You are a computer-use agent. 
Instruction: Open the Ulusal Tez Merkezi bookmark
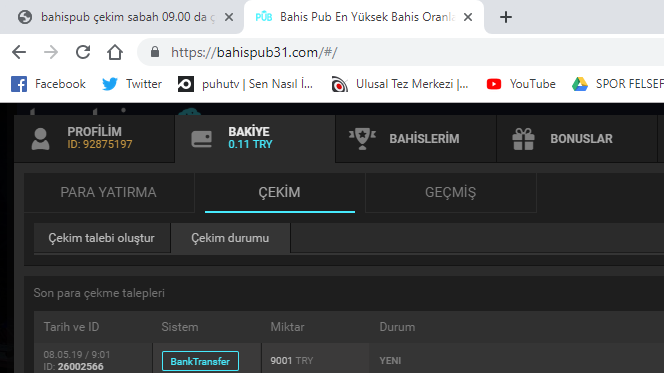pyautogui.click(x=400, y=84)
